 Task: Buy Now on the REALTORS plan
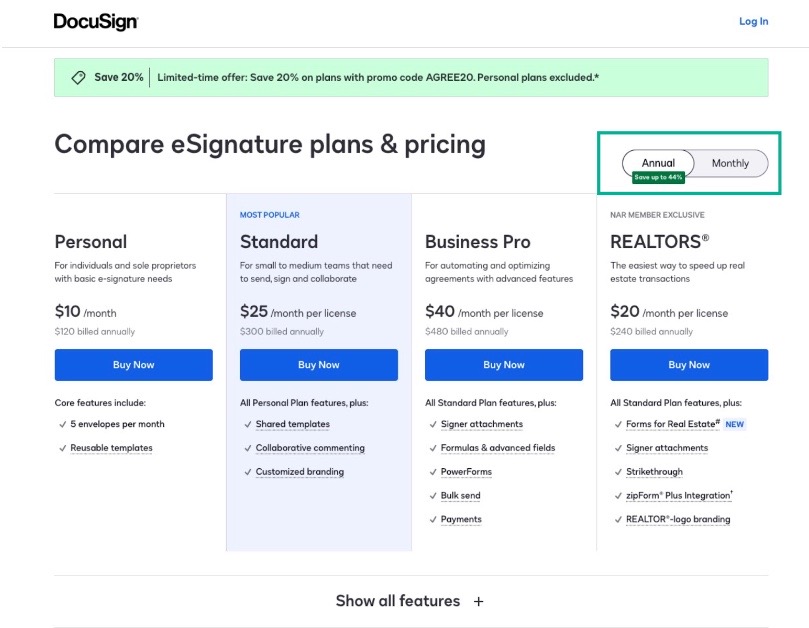688,365
